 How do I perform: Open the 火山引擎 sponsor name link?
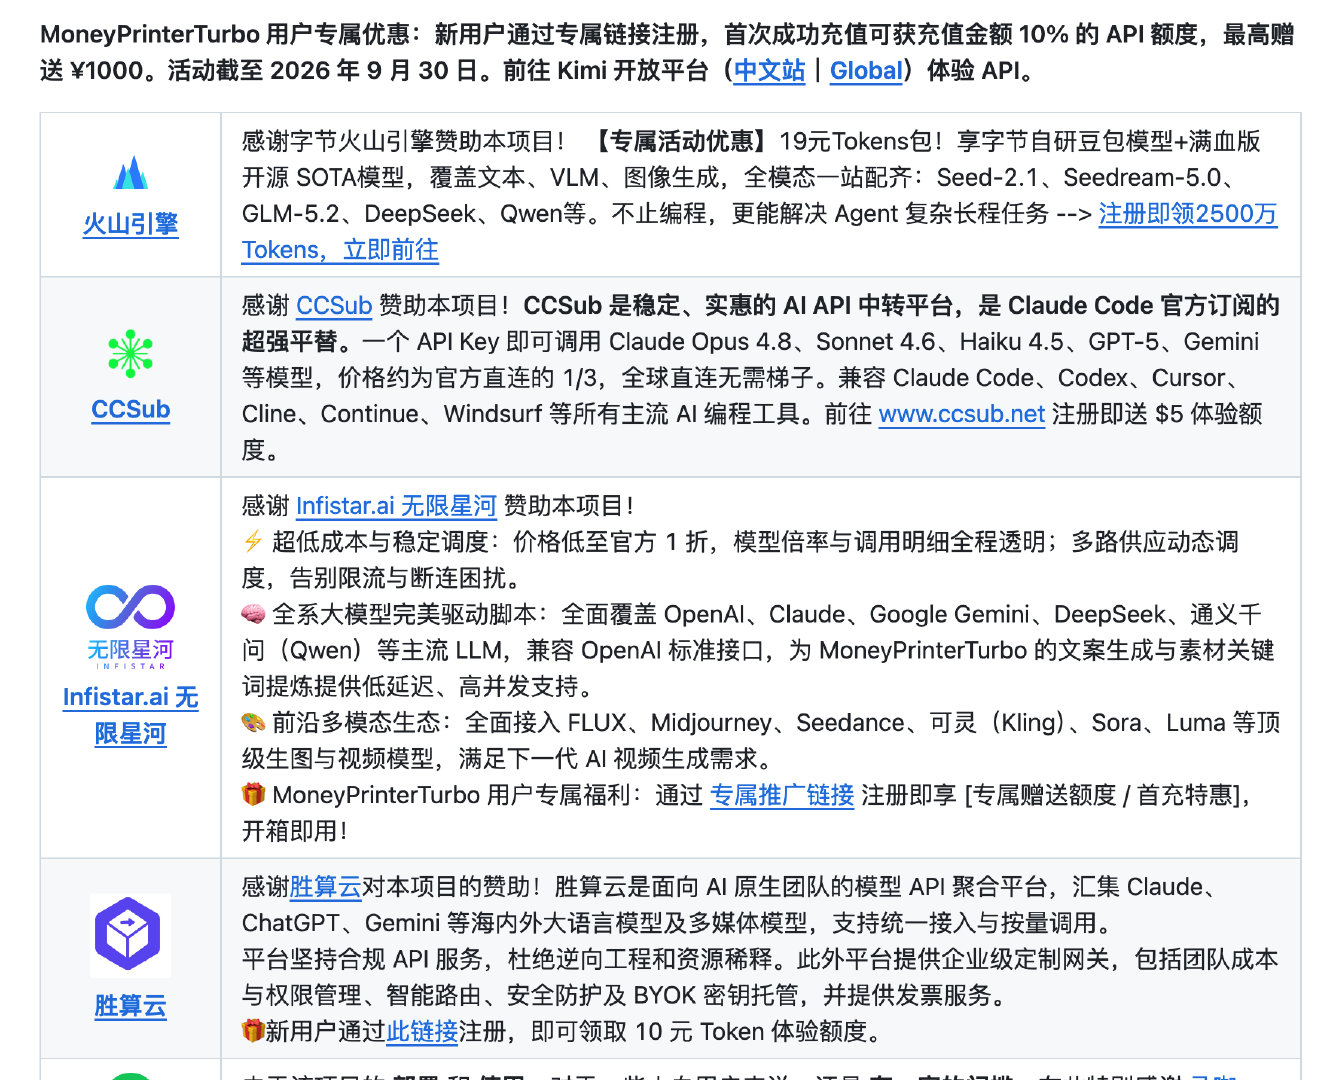pyautogui.click(x=131, y=224)
